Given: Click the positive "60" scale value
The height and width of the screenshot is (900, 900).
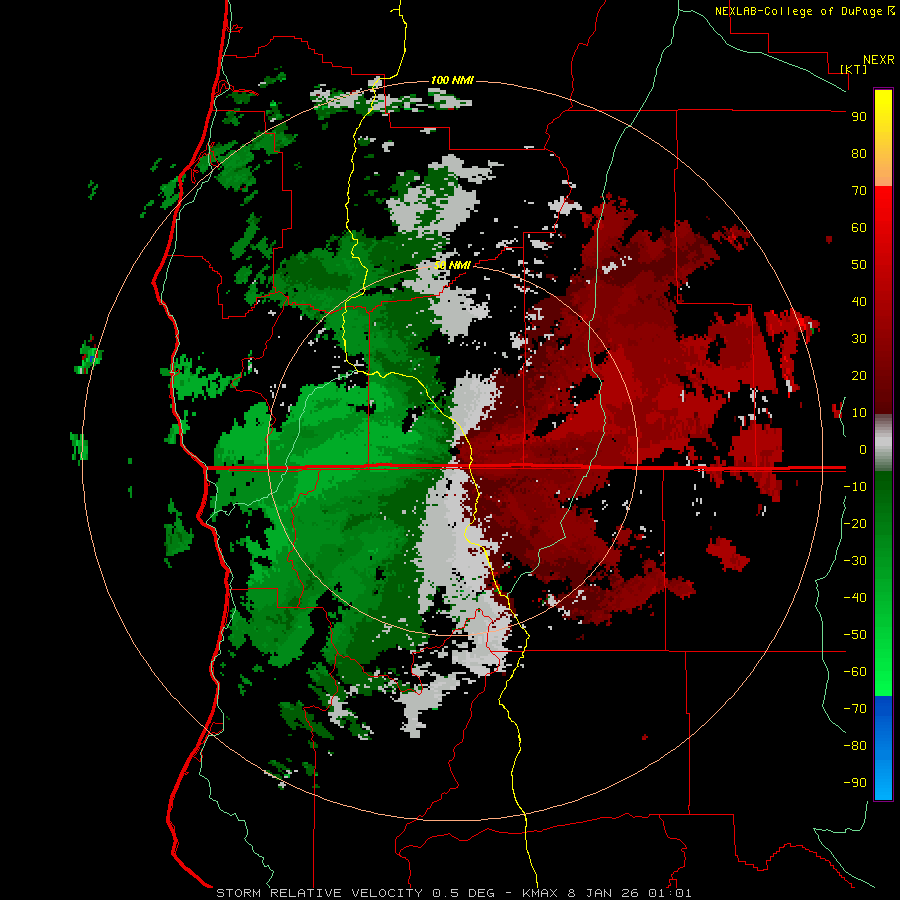Looking at the screenshot, I should click(x=859, y=228).
